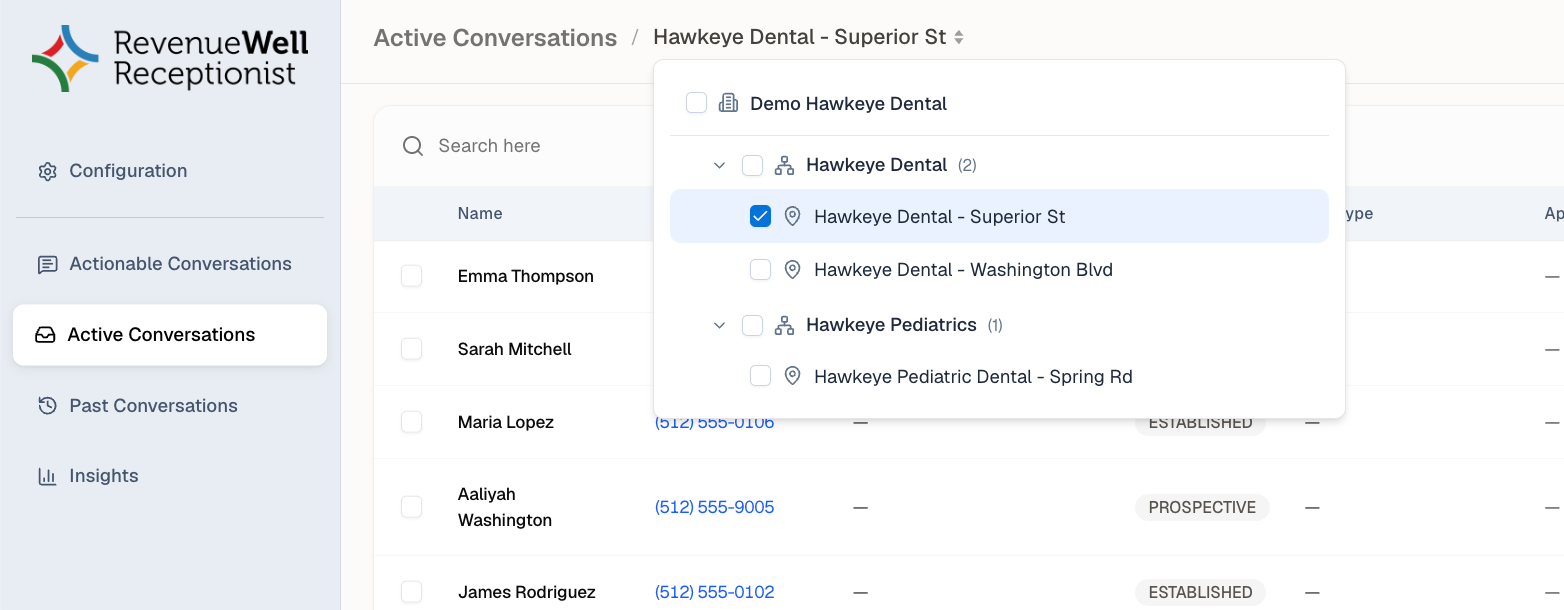Check the Hawkeye Pediatrics group checkbox
Screen dimensions: 1564x610
tap(752, 325)
